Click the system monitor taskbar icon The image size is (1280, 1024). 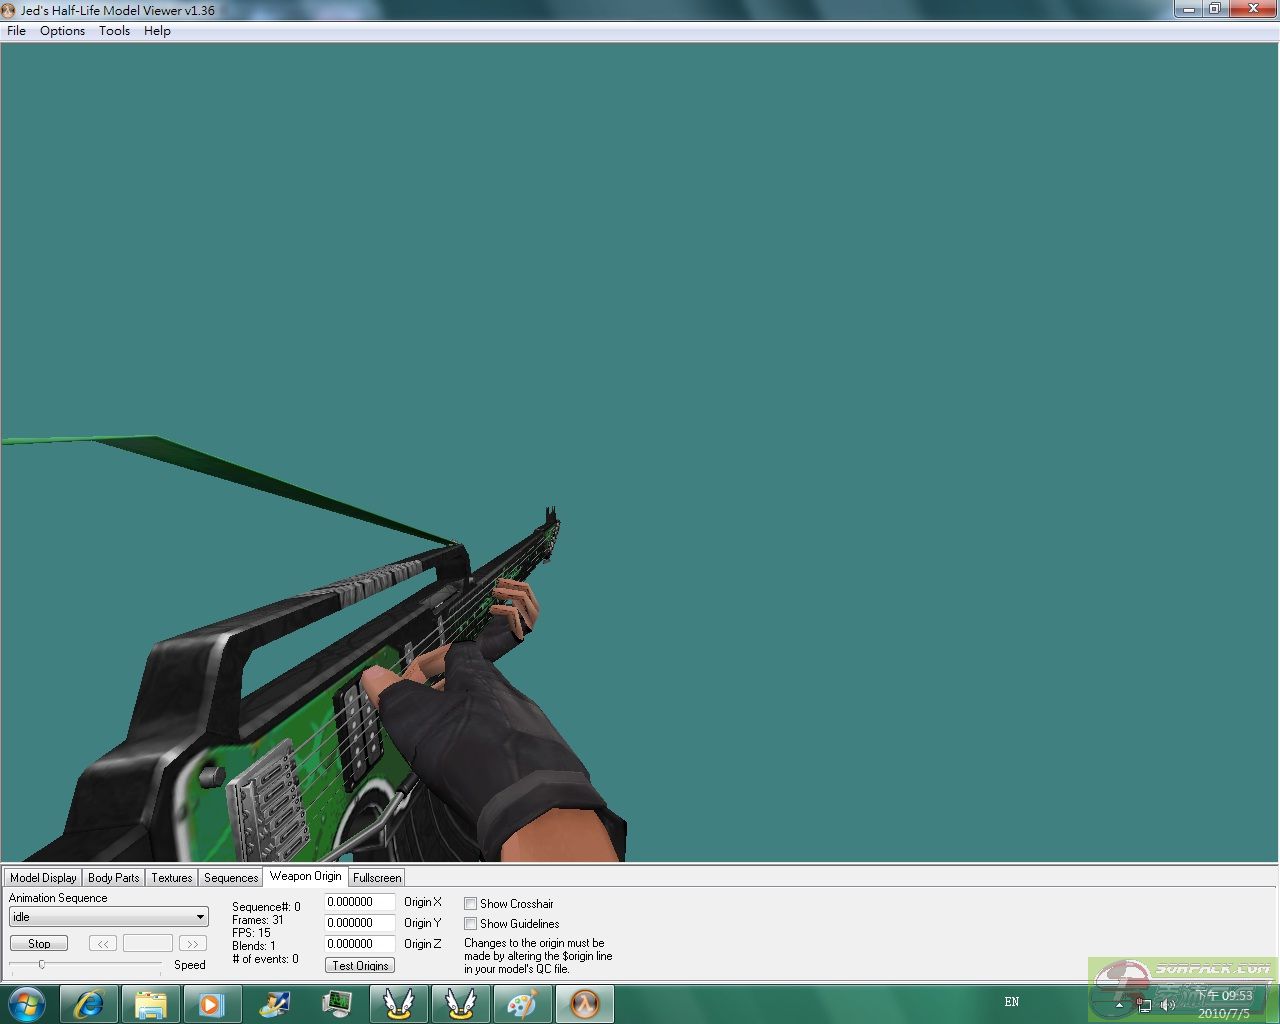pyautogui.click(x=337, y=1004)
